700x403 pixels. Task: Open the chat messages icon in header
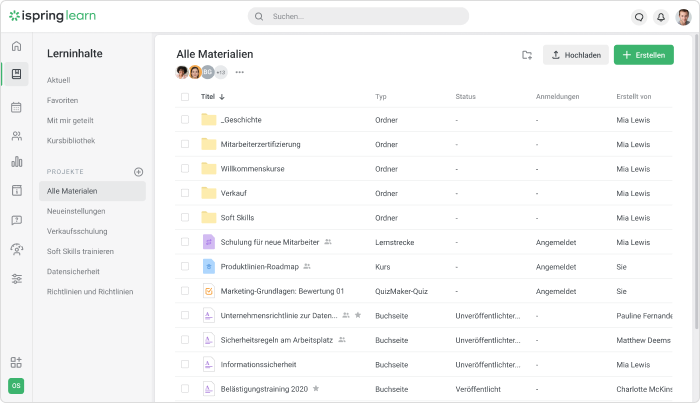639,17
